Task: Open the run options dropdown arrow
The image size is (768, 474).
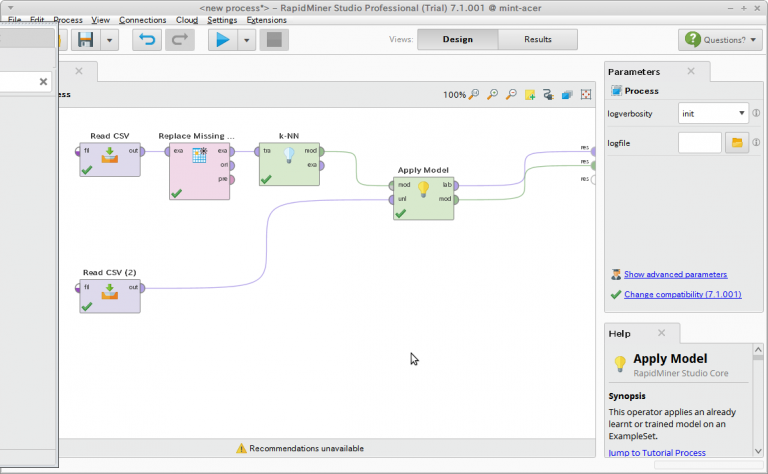Action: pyautogui.click(x=247, y=40)
